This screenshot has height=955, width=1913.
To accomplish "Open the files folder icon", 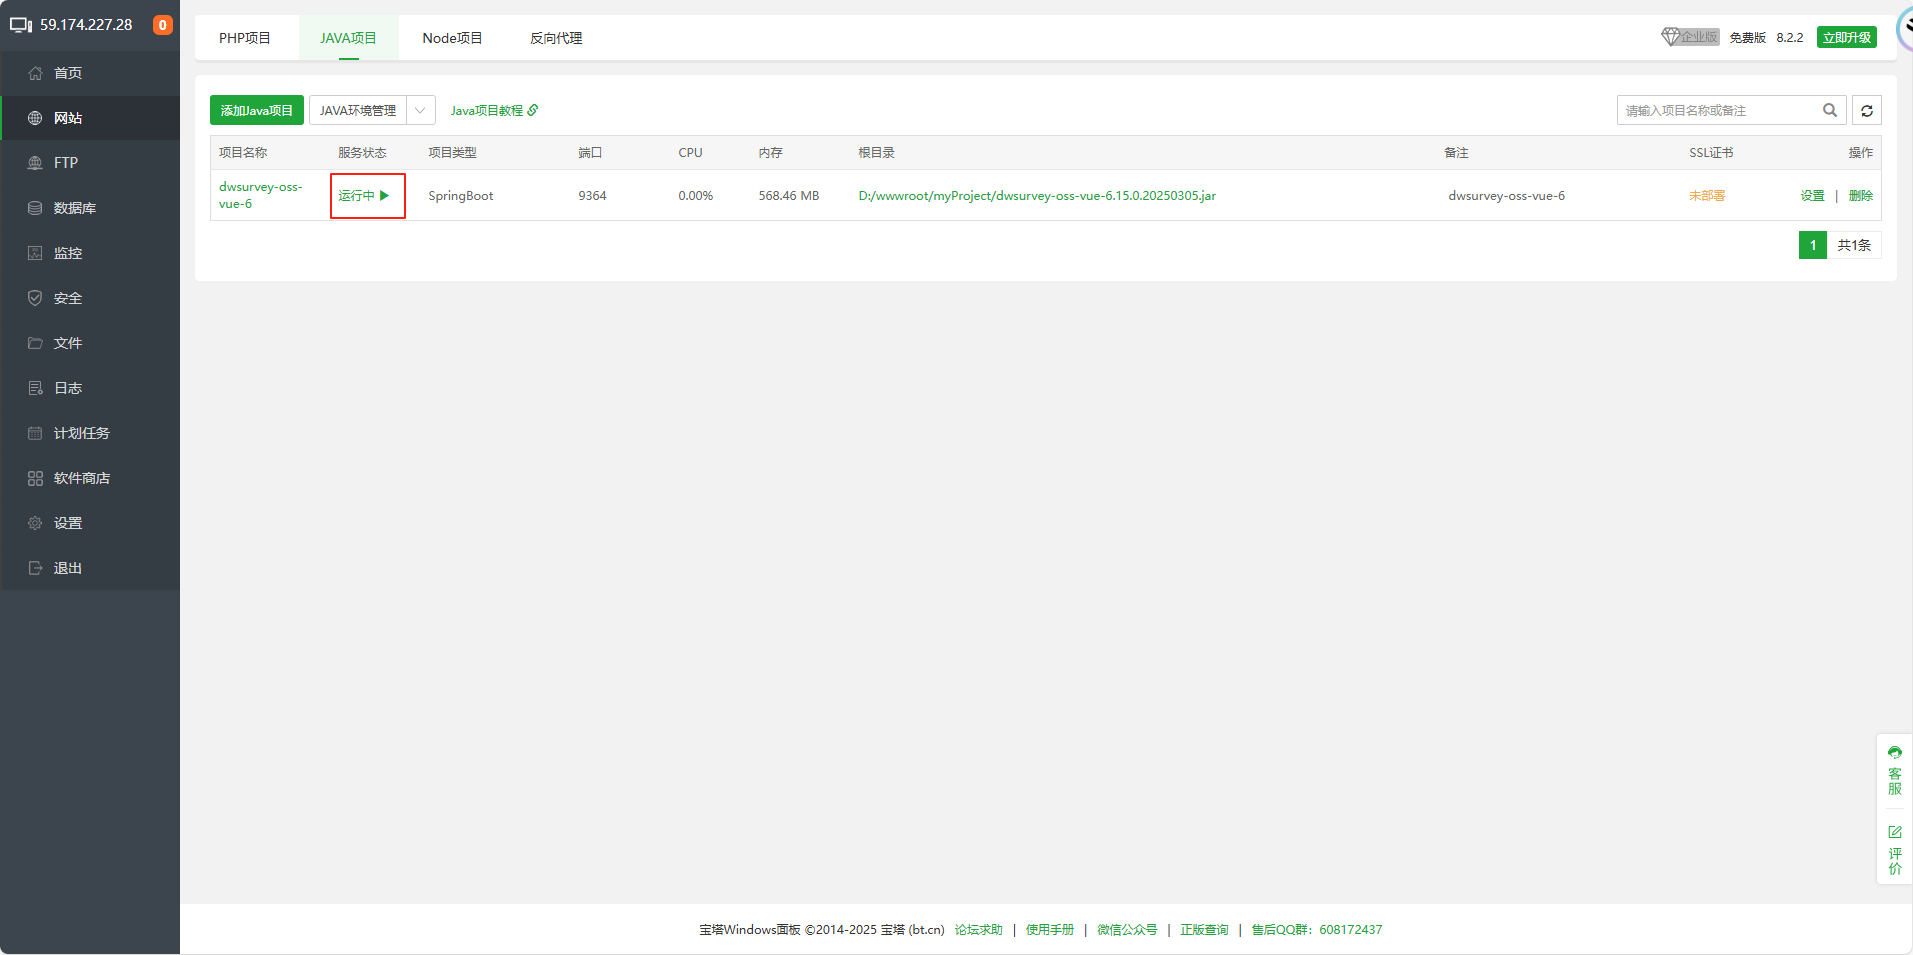I will [x=35, y=343].
